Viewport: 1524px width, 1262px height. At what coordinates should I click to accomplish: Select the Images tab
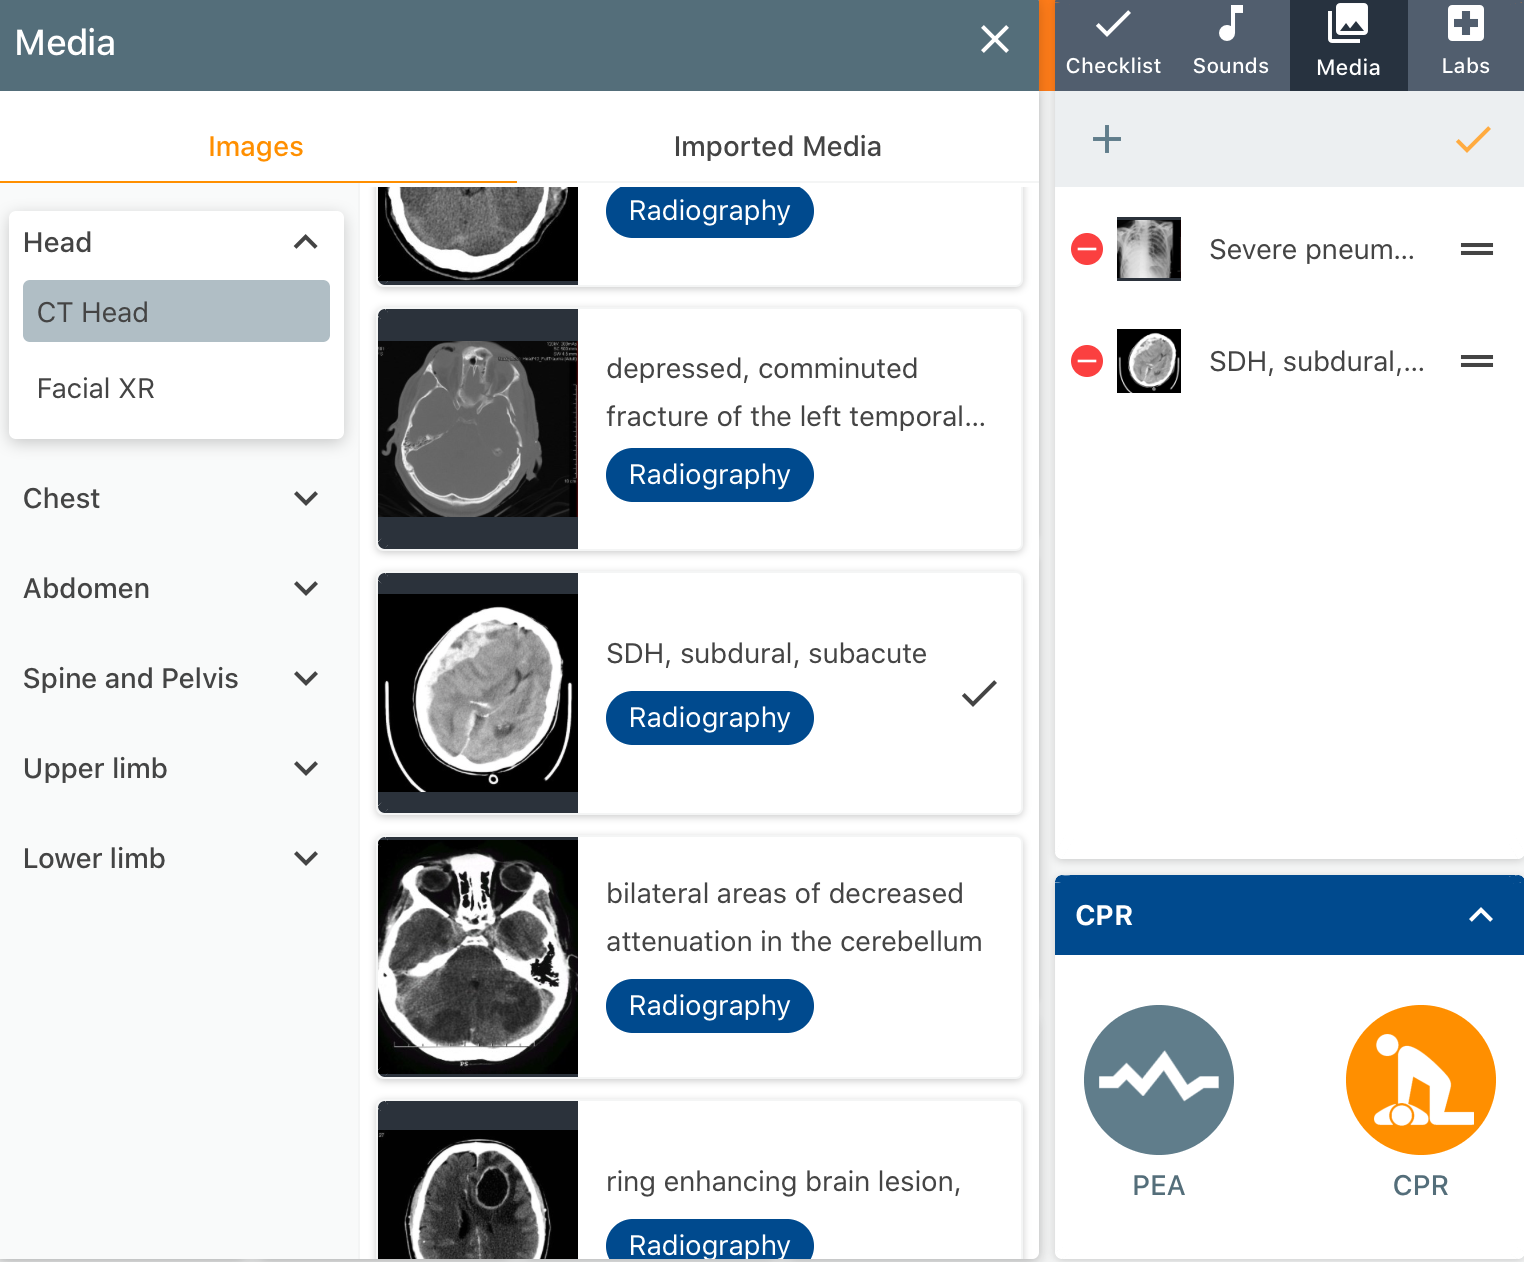pyautogui.click(x=255, y=146)
